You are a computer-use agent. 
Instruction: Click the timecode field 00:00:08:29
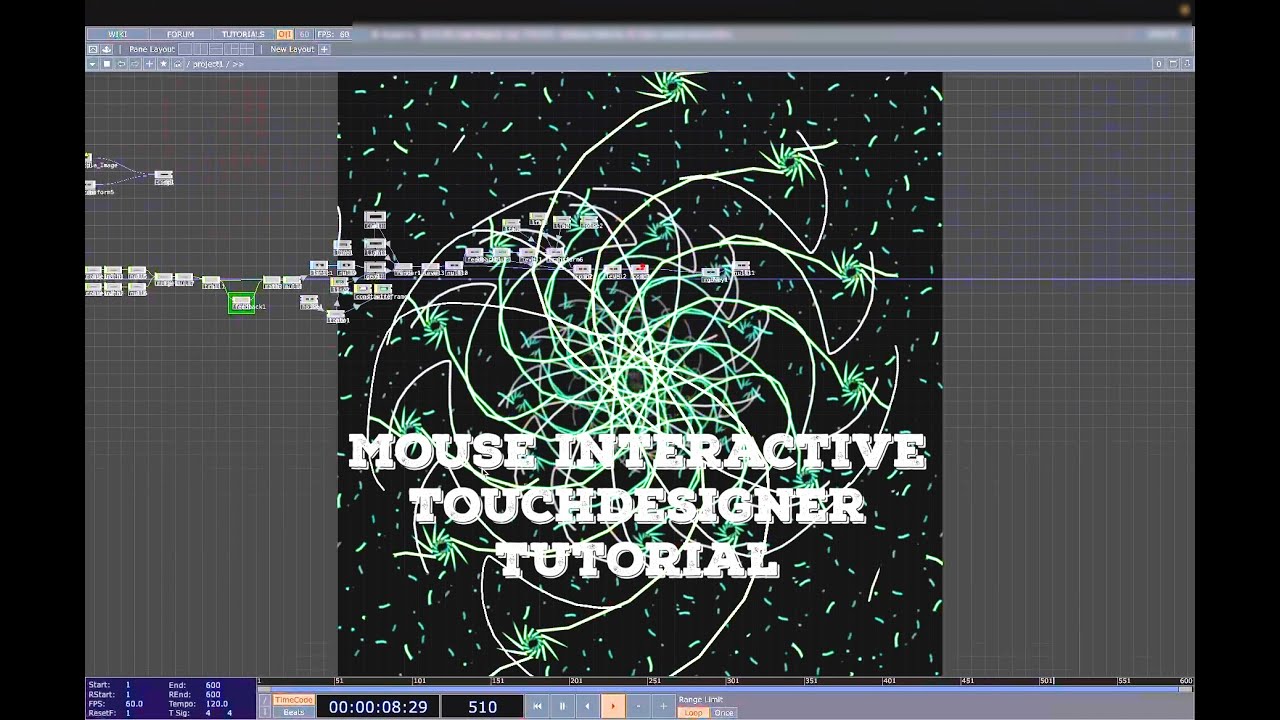(x=378, y=707)
